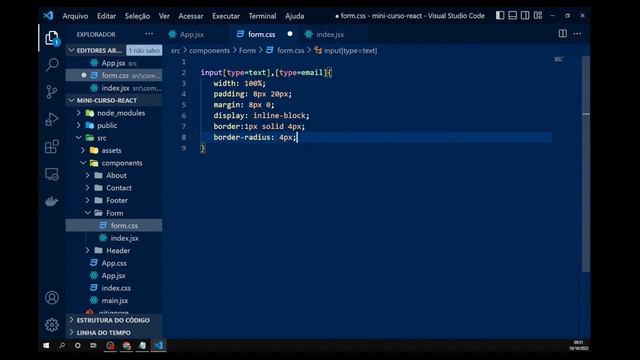Expand the Footer folder

click(114, 200)
